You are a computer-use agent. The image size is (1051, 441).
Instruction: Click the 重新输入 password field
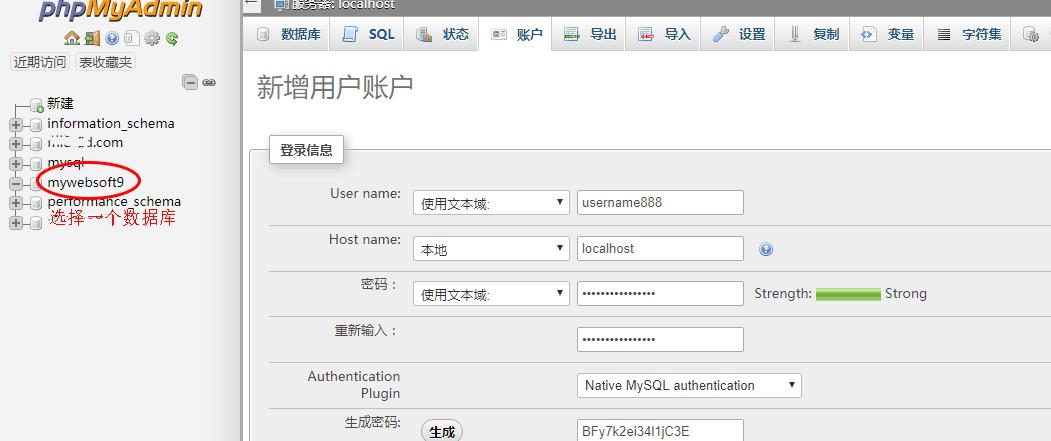click(x=660, y=339)
